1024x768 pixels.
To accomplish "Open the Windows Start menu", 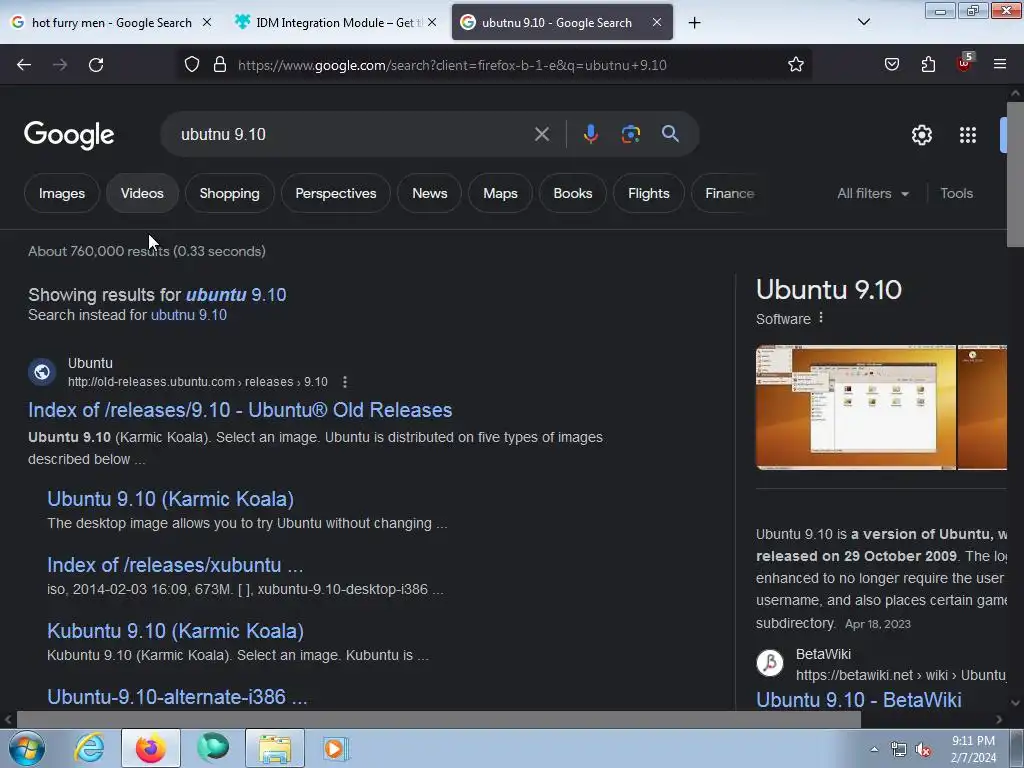I will coord(27,748).
